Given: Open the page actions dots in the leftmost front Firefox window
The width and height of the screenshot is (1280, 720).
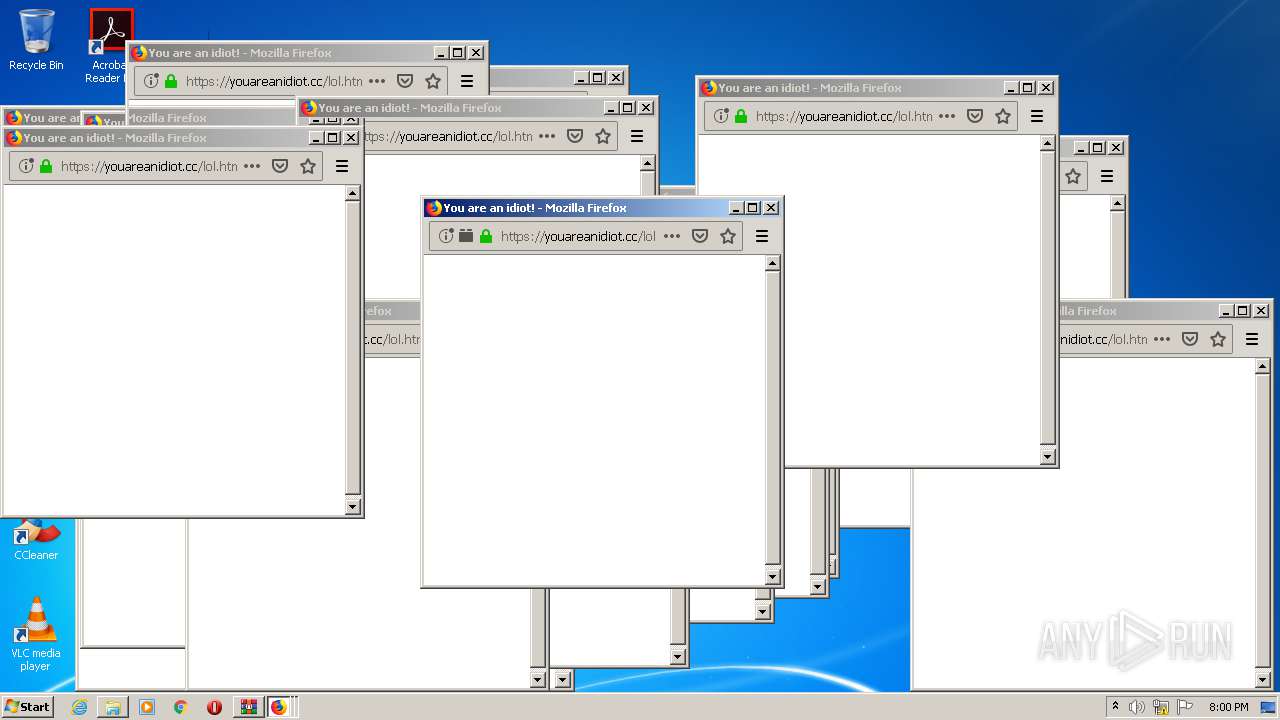Looking at the screenshot, I should point(252,166).
